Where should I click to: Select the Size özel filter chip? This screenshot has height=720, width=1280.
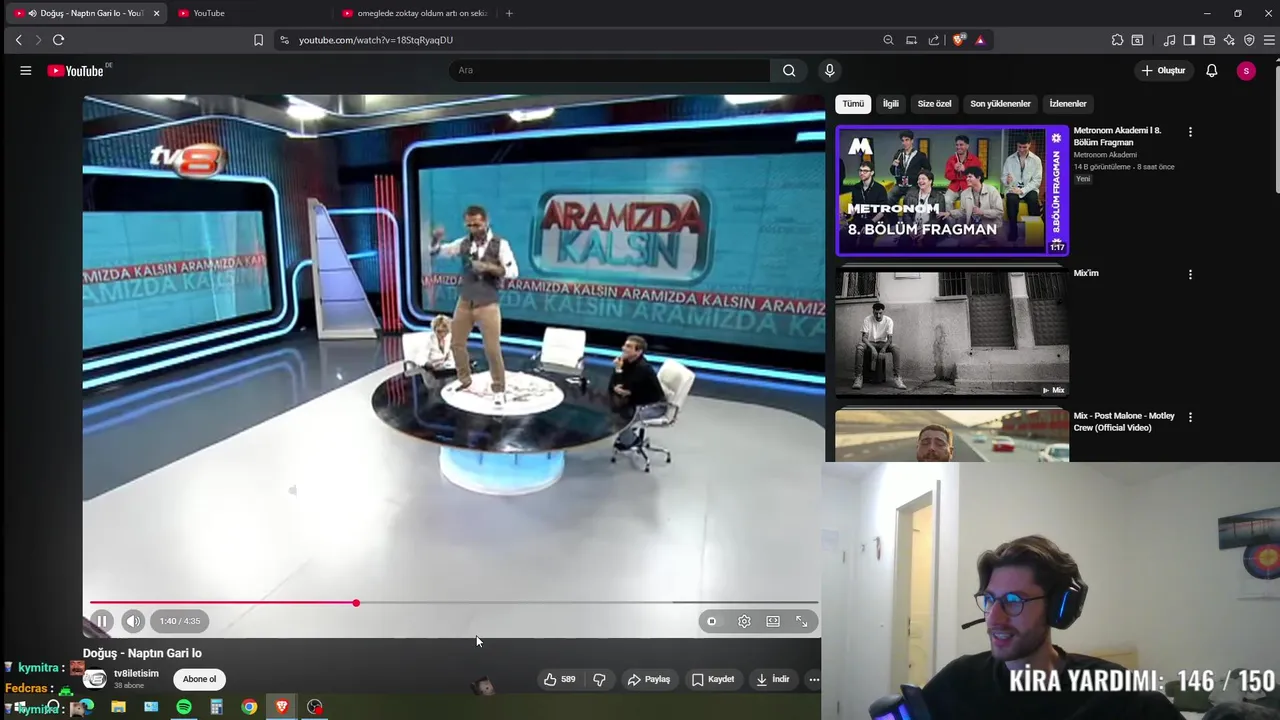click(x=934, y=104)
